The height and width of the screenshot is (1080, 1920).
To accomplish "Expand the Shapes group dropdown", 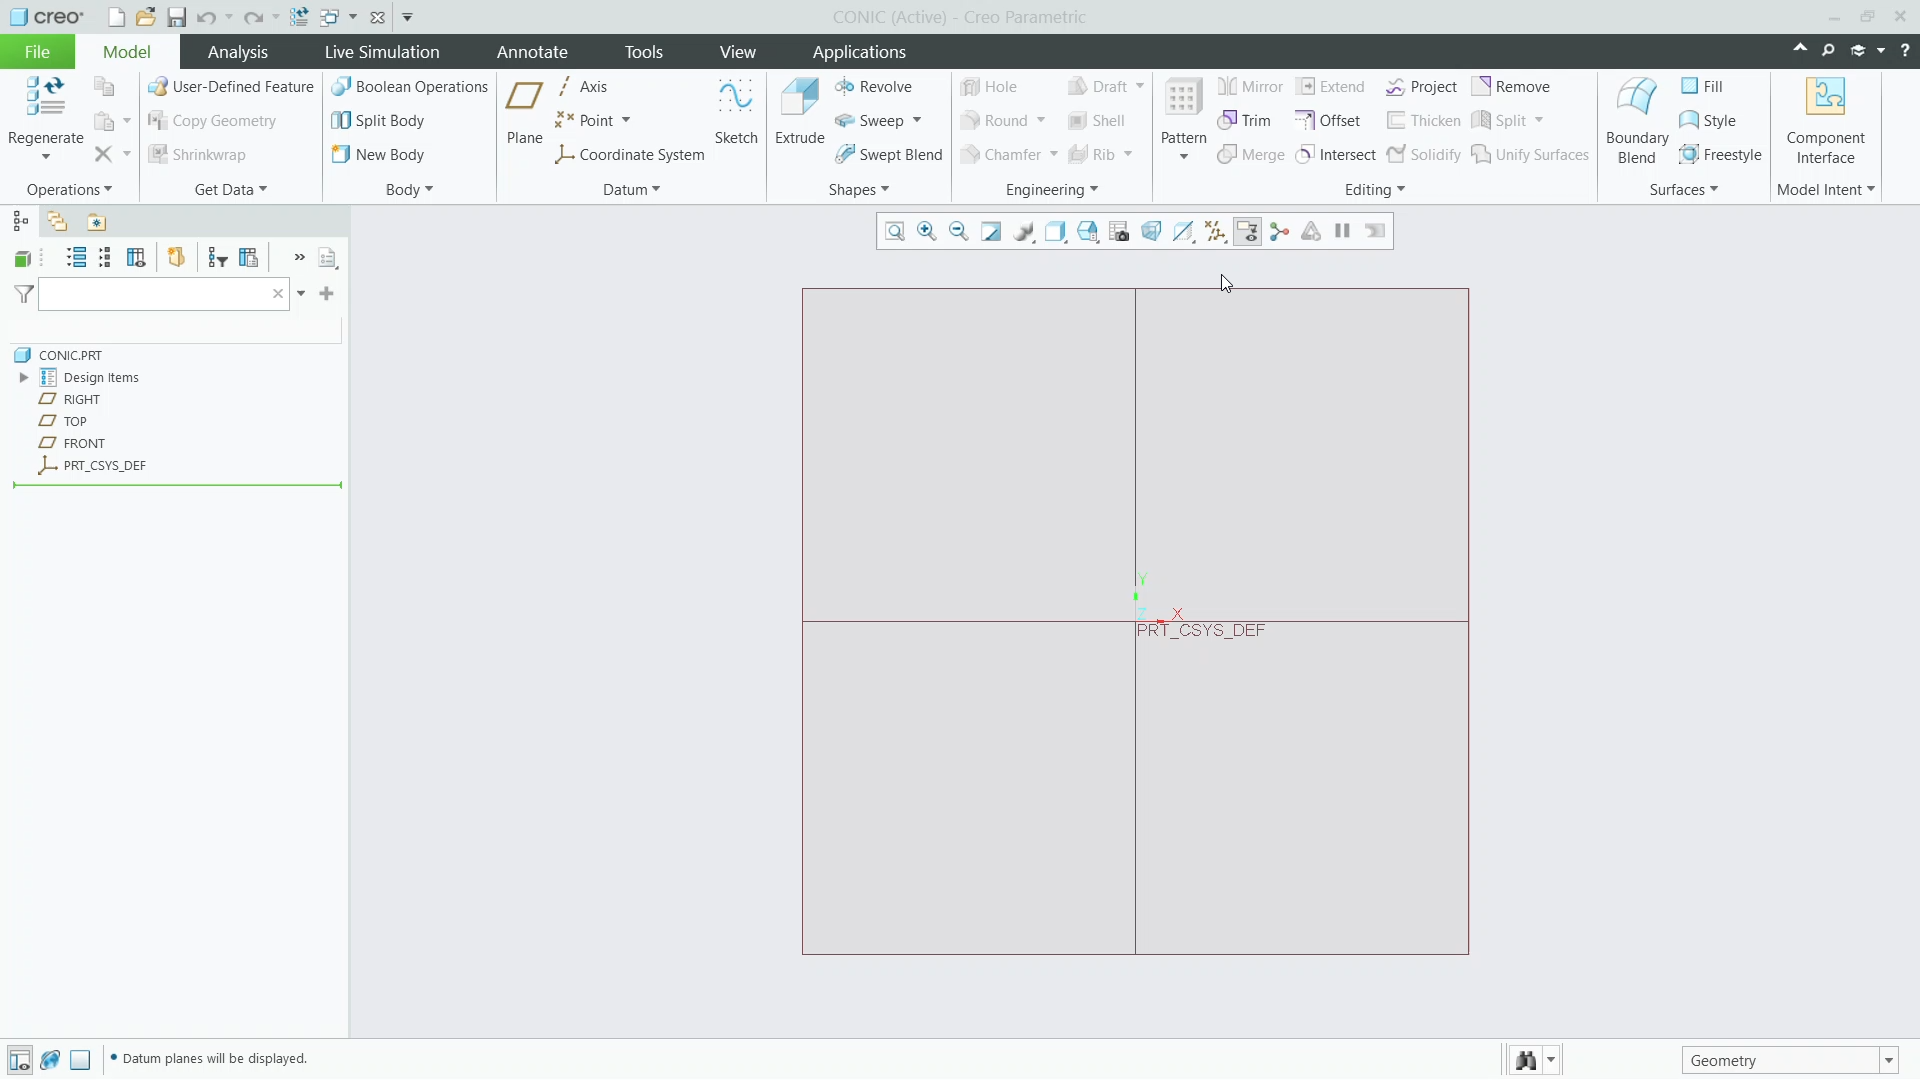I will 858,190.
